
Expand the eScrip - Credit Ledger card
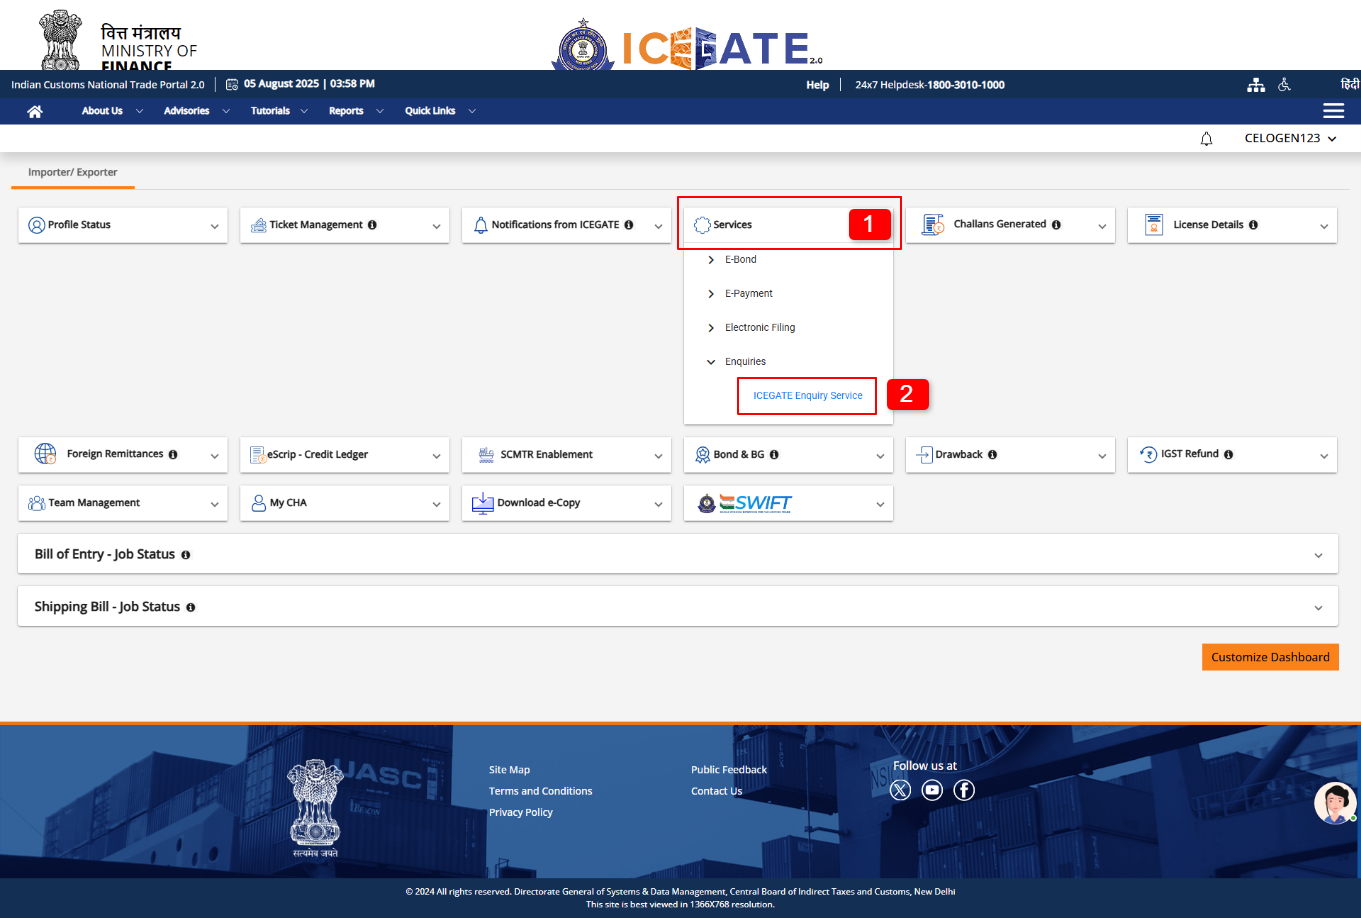[436, 456]
